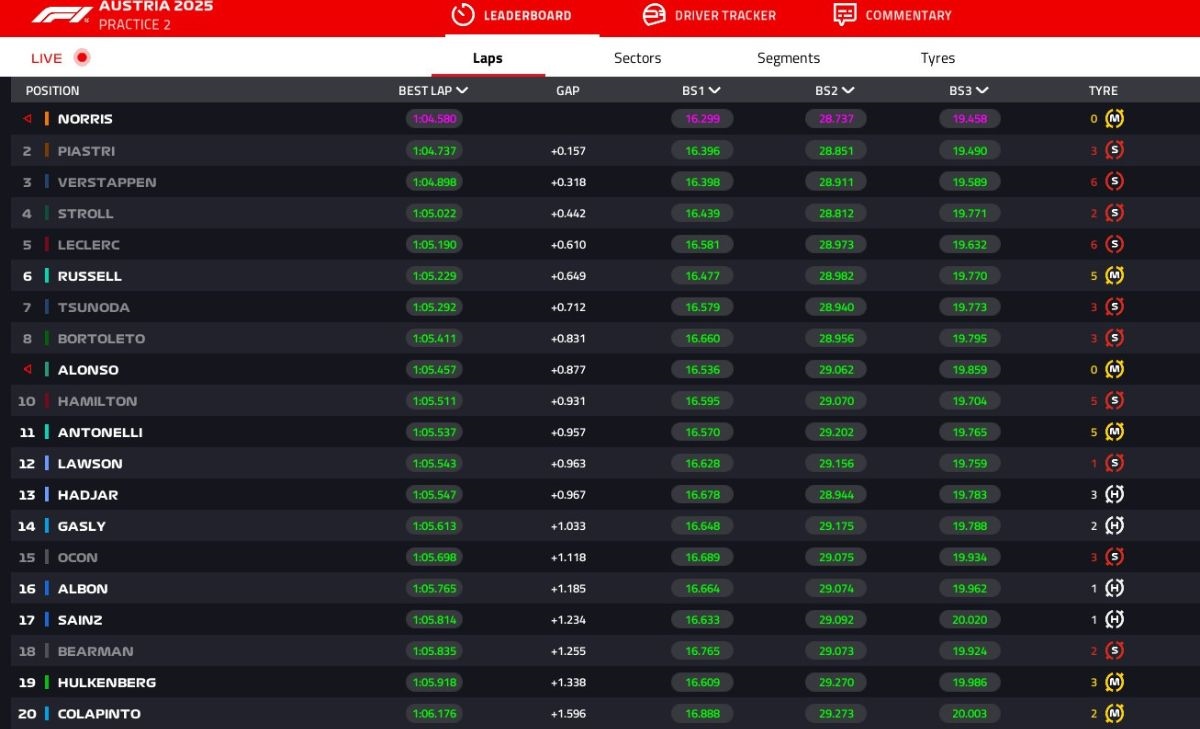Click Norris's purple best lap time

coord(434,119)
